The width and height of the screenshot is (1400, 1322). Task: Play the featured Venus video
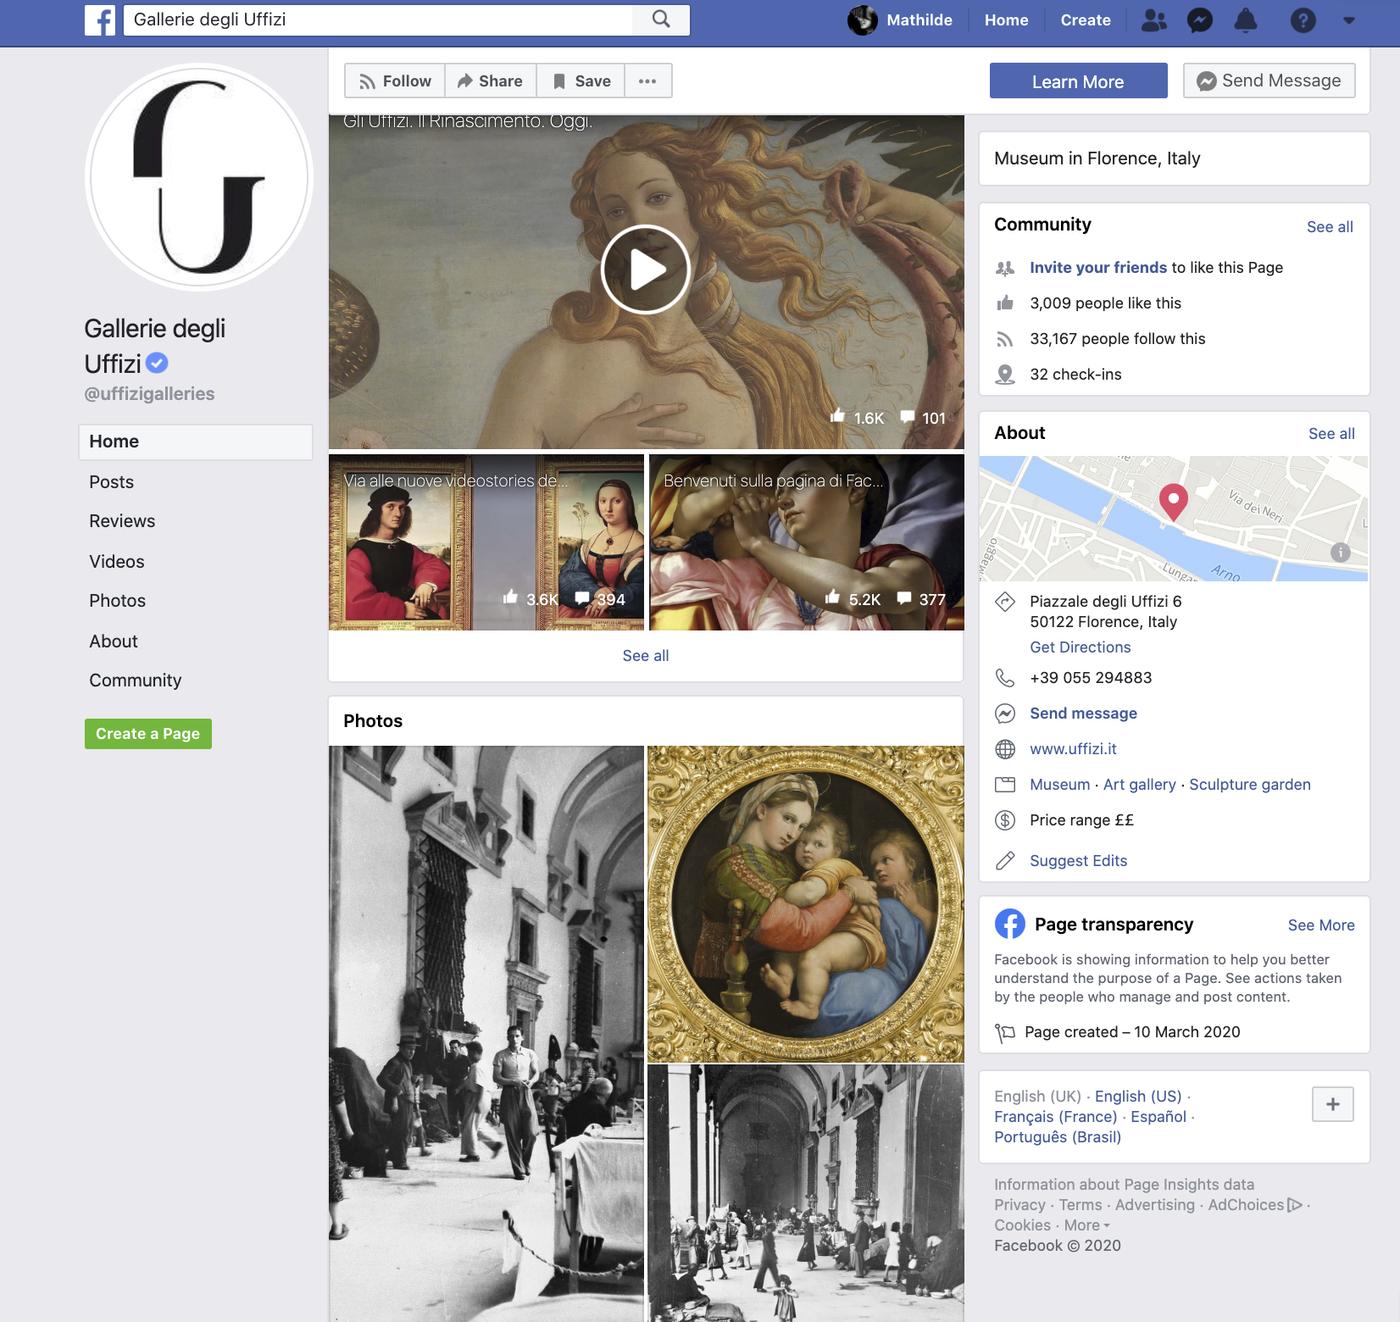coord(646,269)
